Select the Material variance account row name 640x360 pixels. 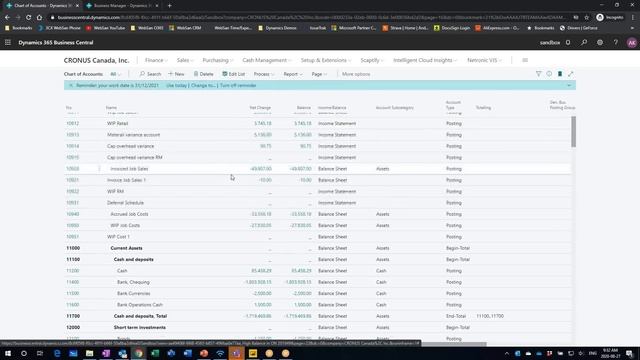pos(133,135)
